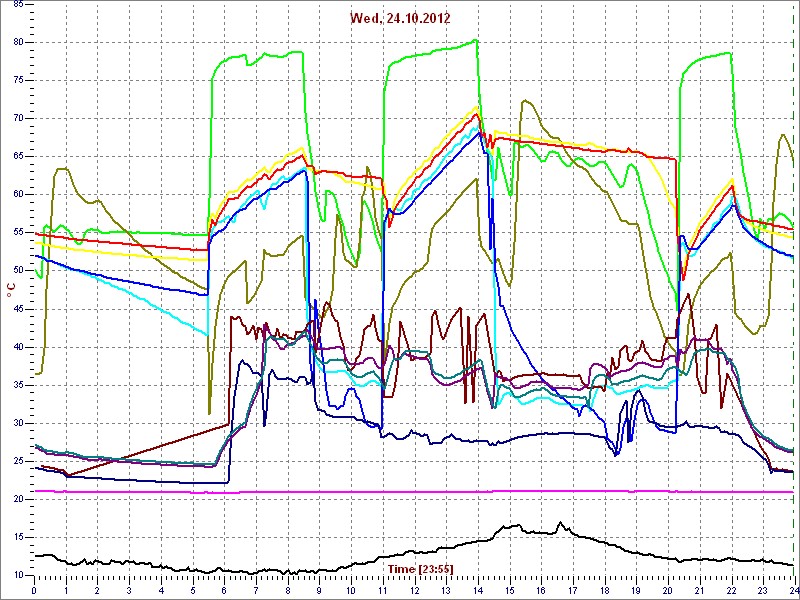Click the chart title 'Wed, 24.10.2012'
The height and width of the screenshot is (600, 800).
(399, 19)
